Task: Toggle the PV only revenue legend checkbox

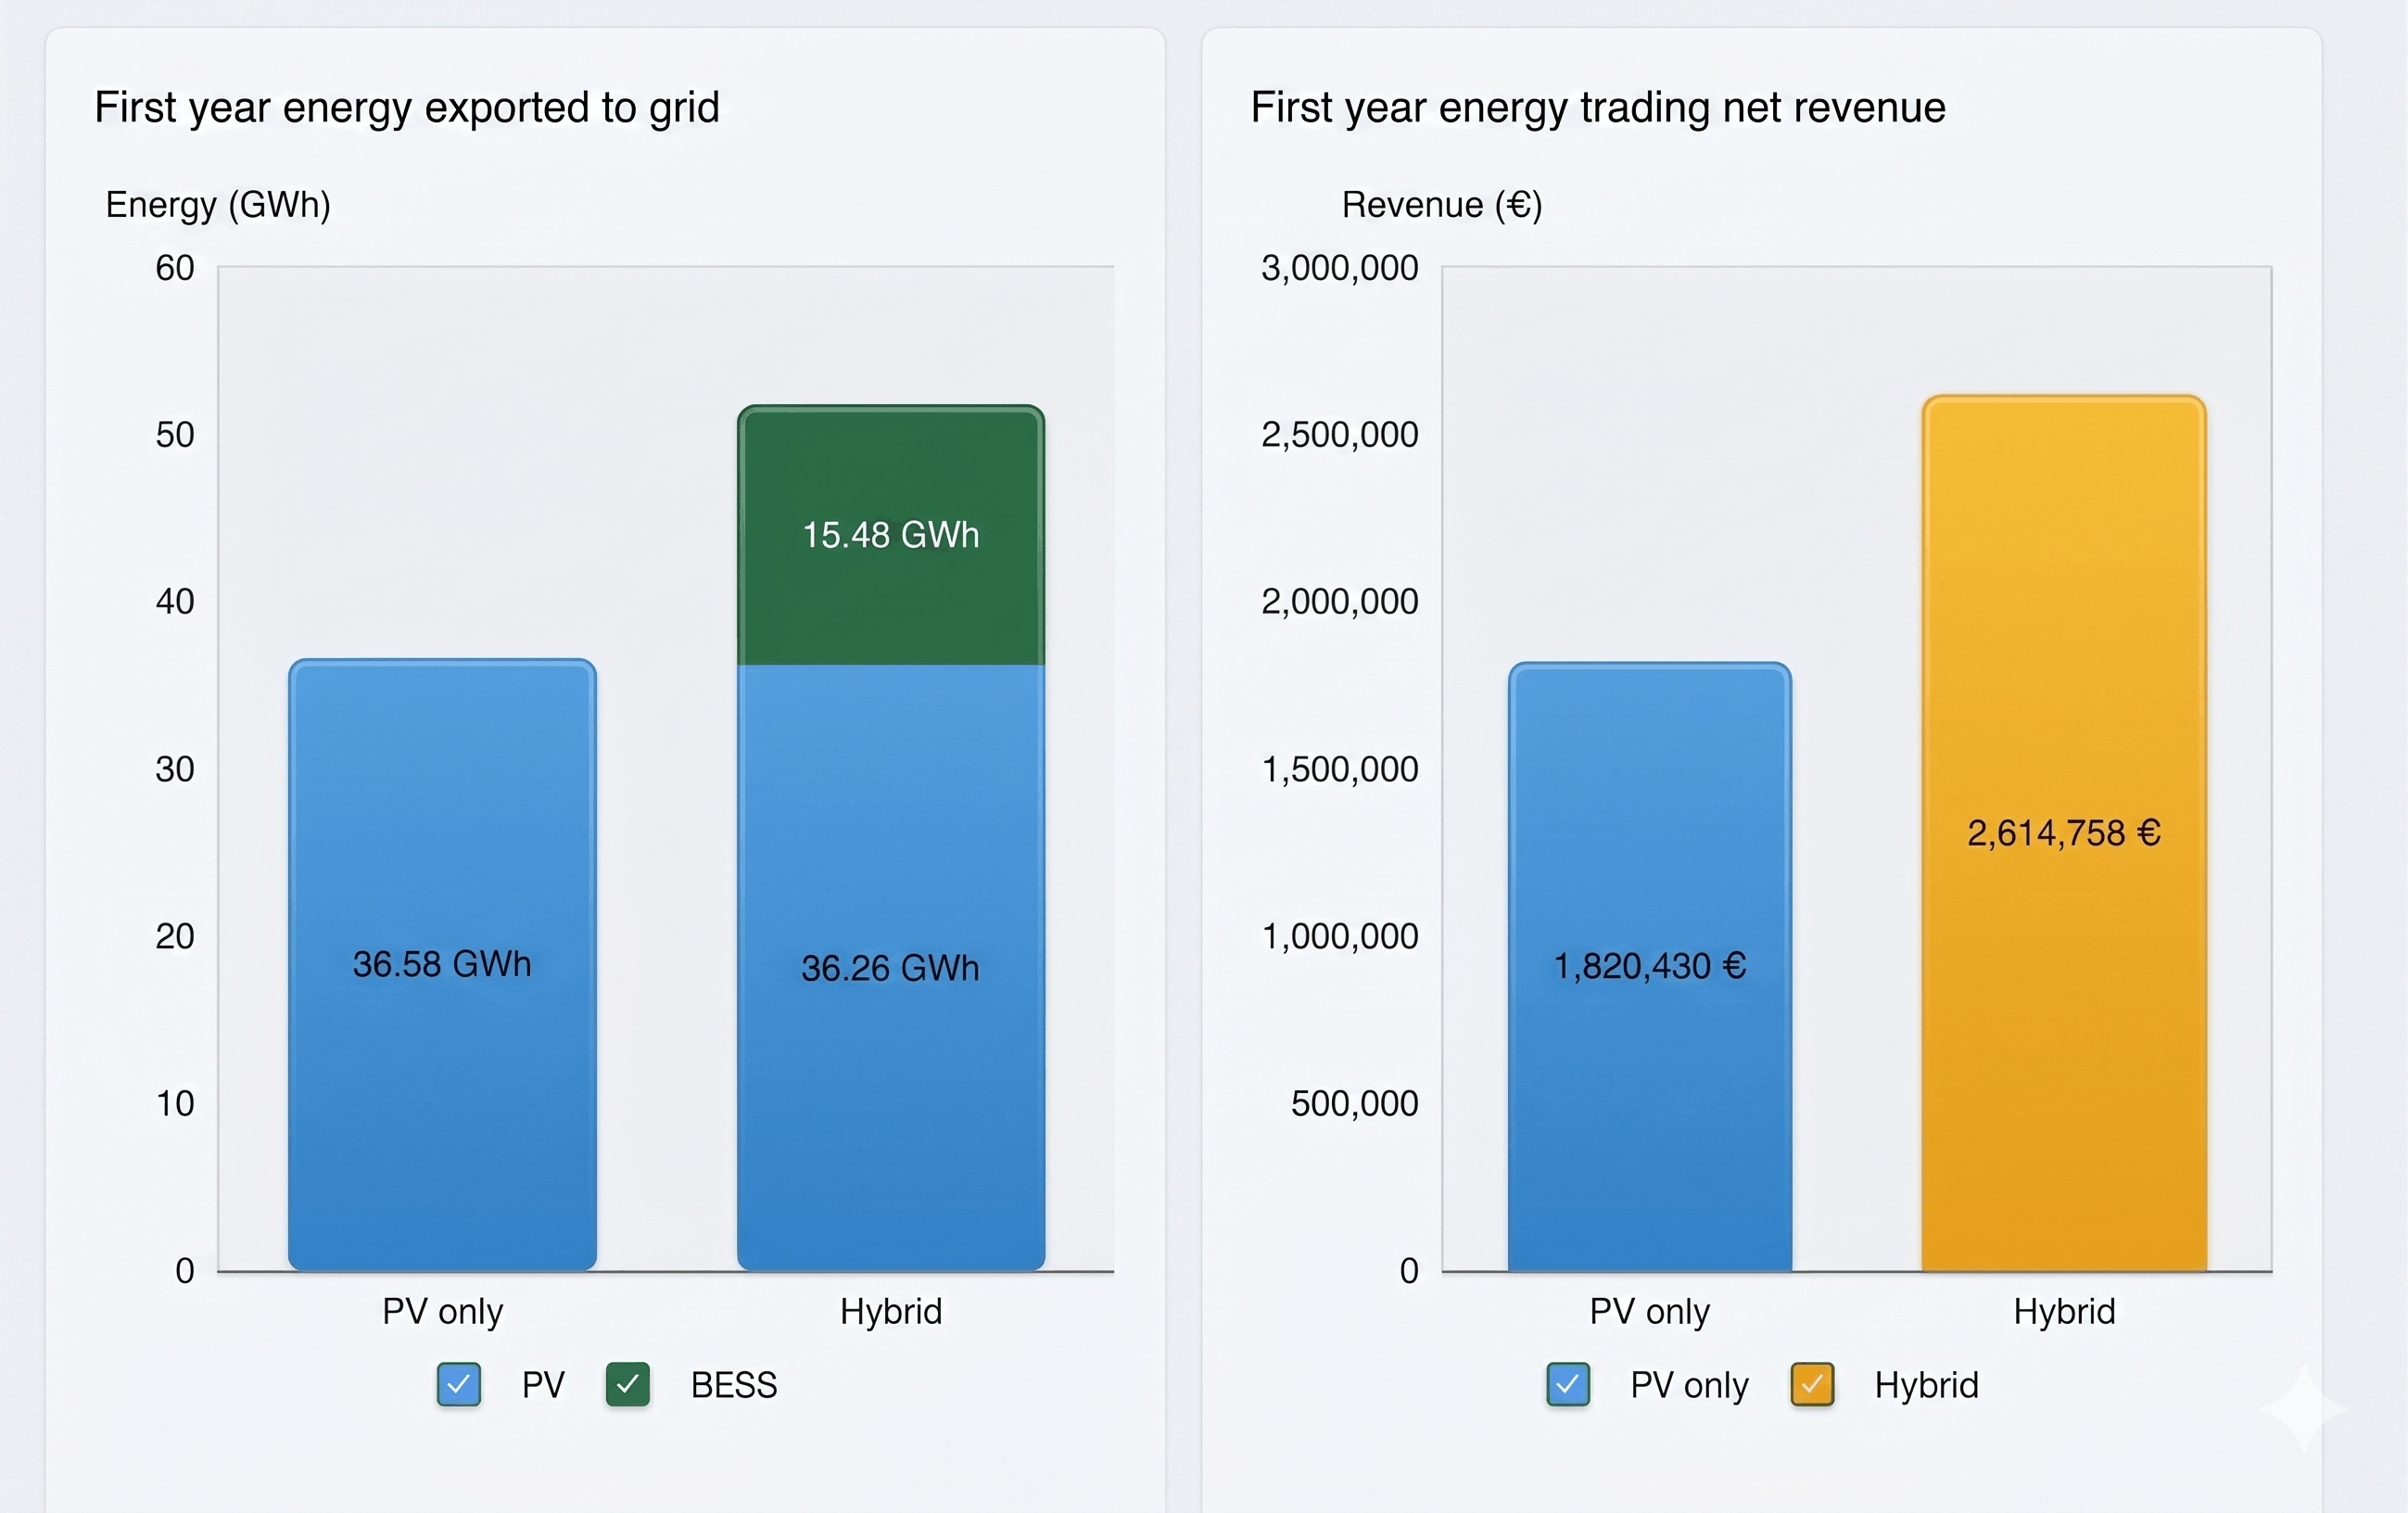Action: coord(1567,1384)
